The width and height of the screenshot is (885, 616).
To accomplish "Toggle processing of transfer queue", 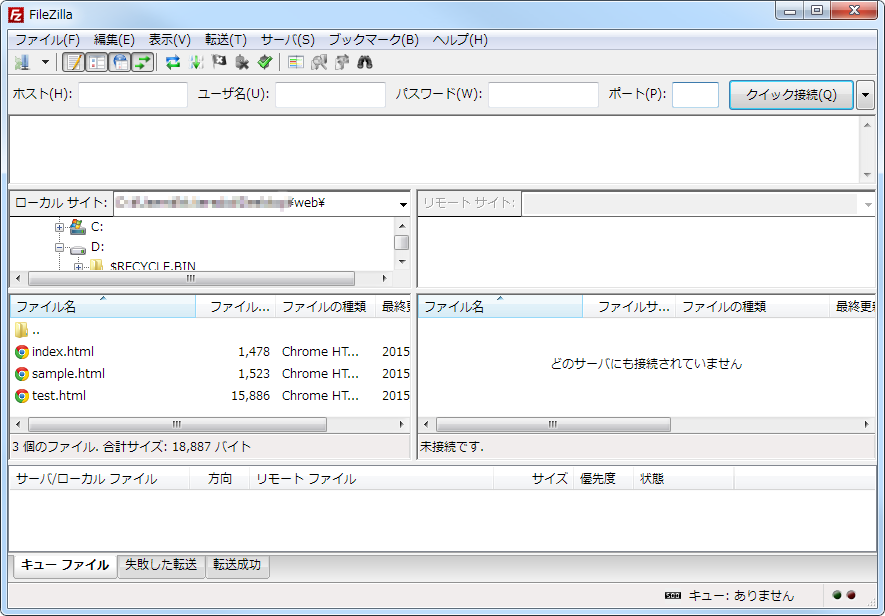I will (x=196, y=62).
